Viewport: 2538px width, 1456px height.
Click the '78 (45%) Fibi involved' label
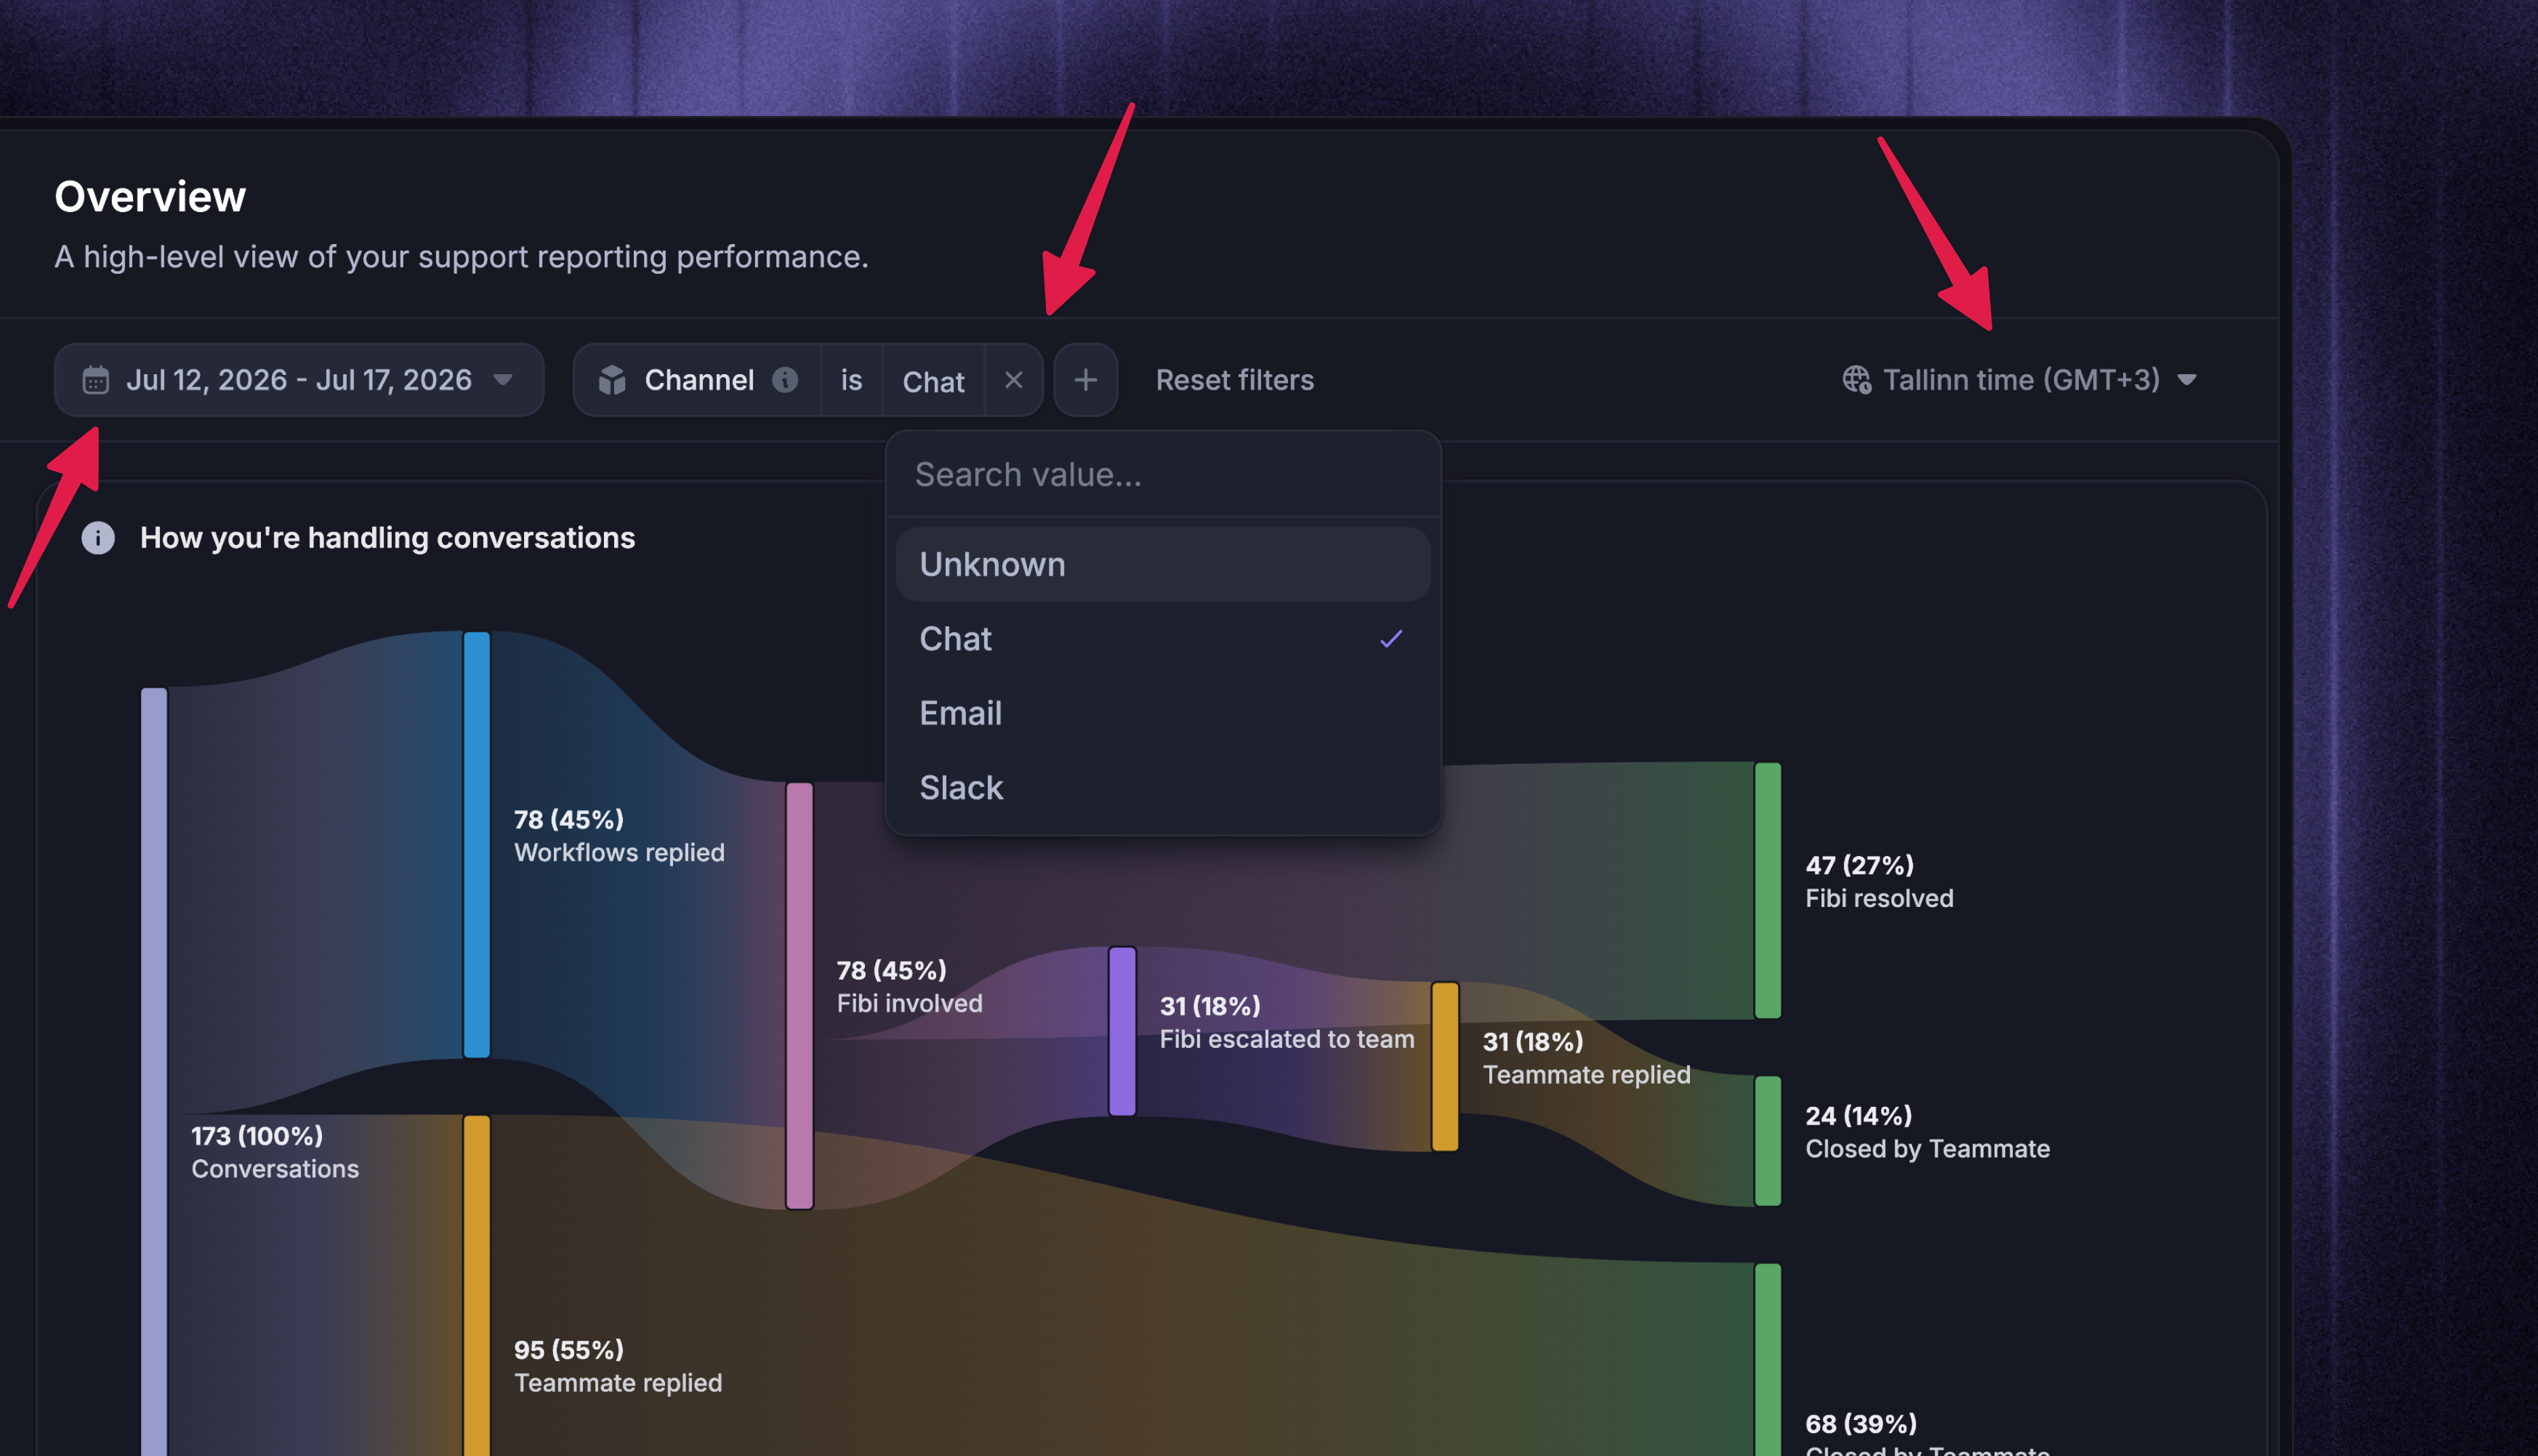[910, 987]
